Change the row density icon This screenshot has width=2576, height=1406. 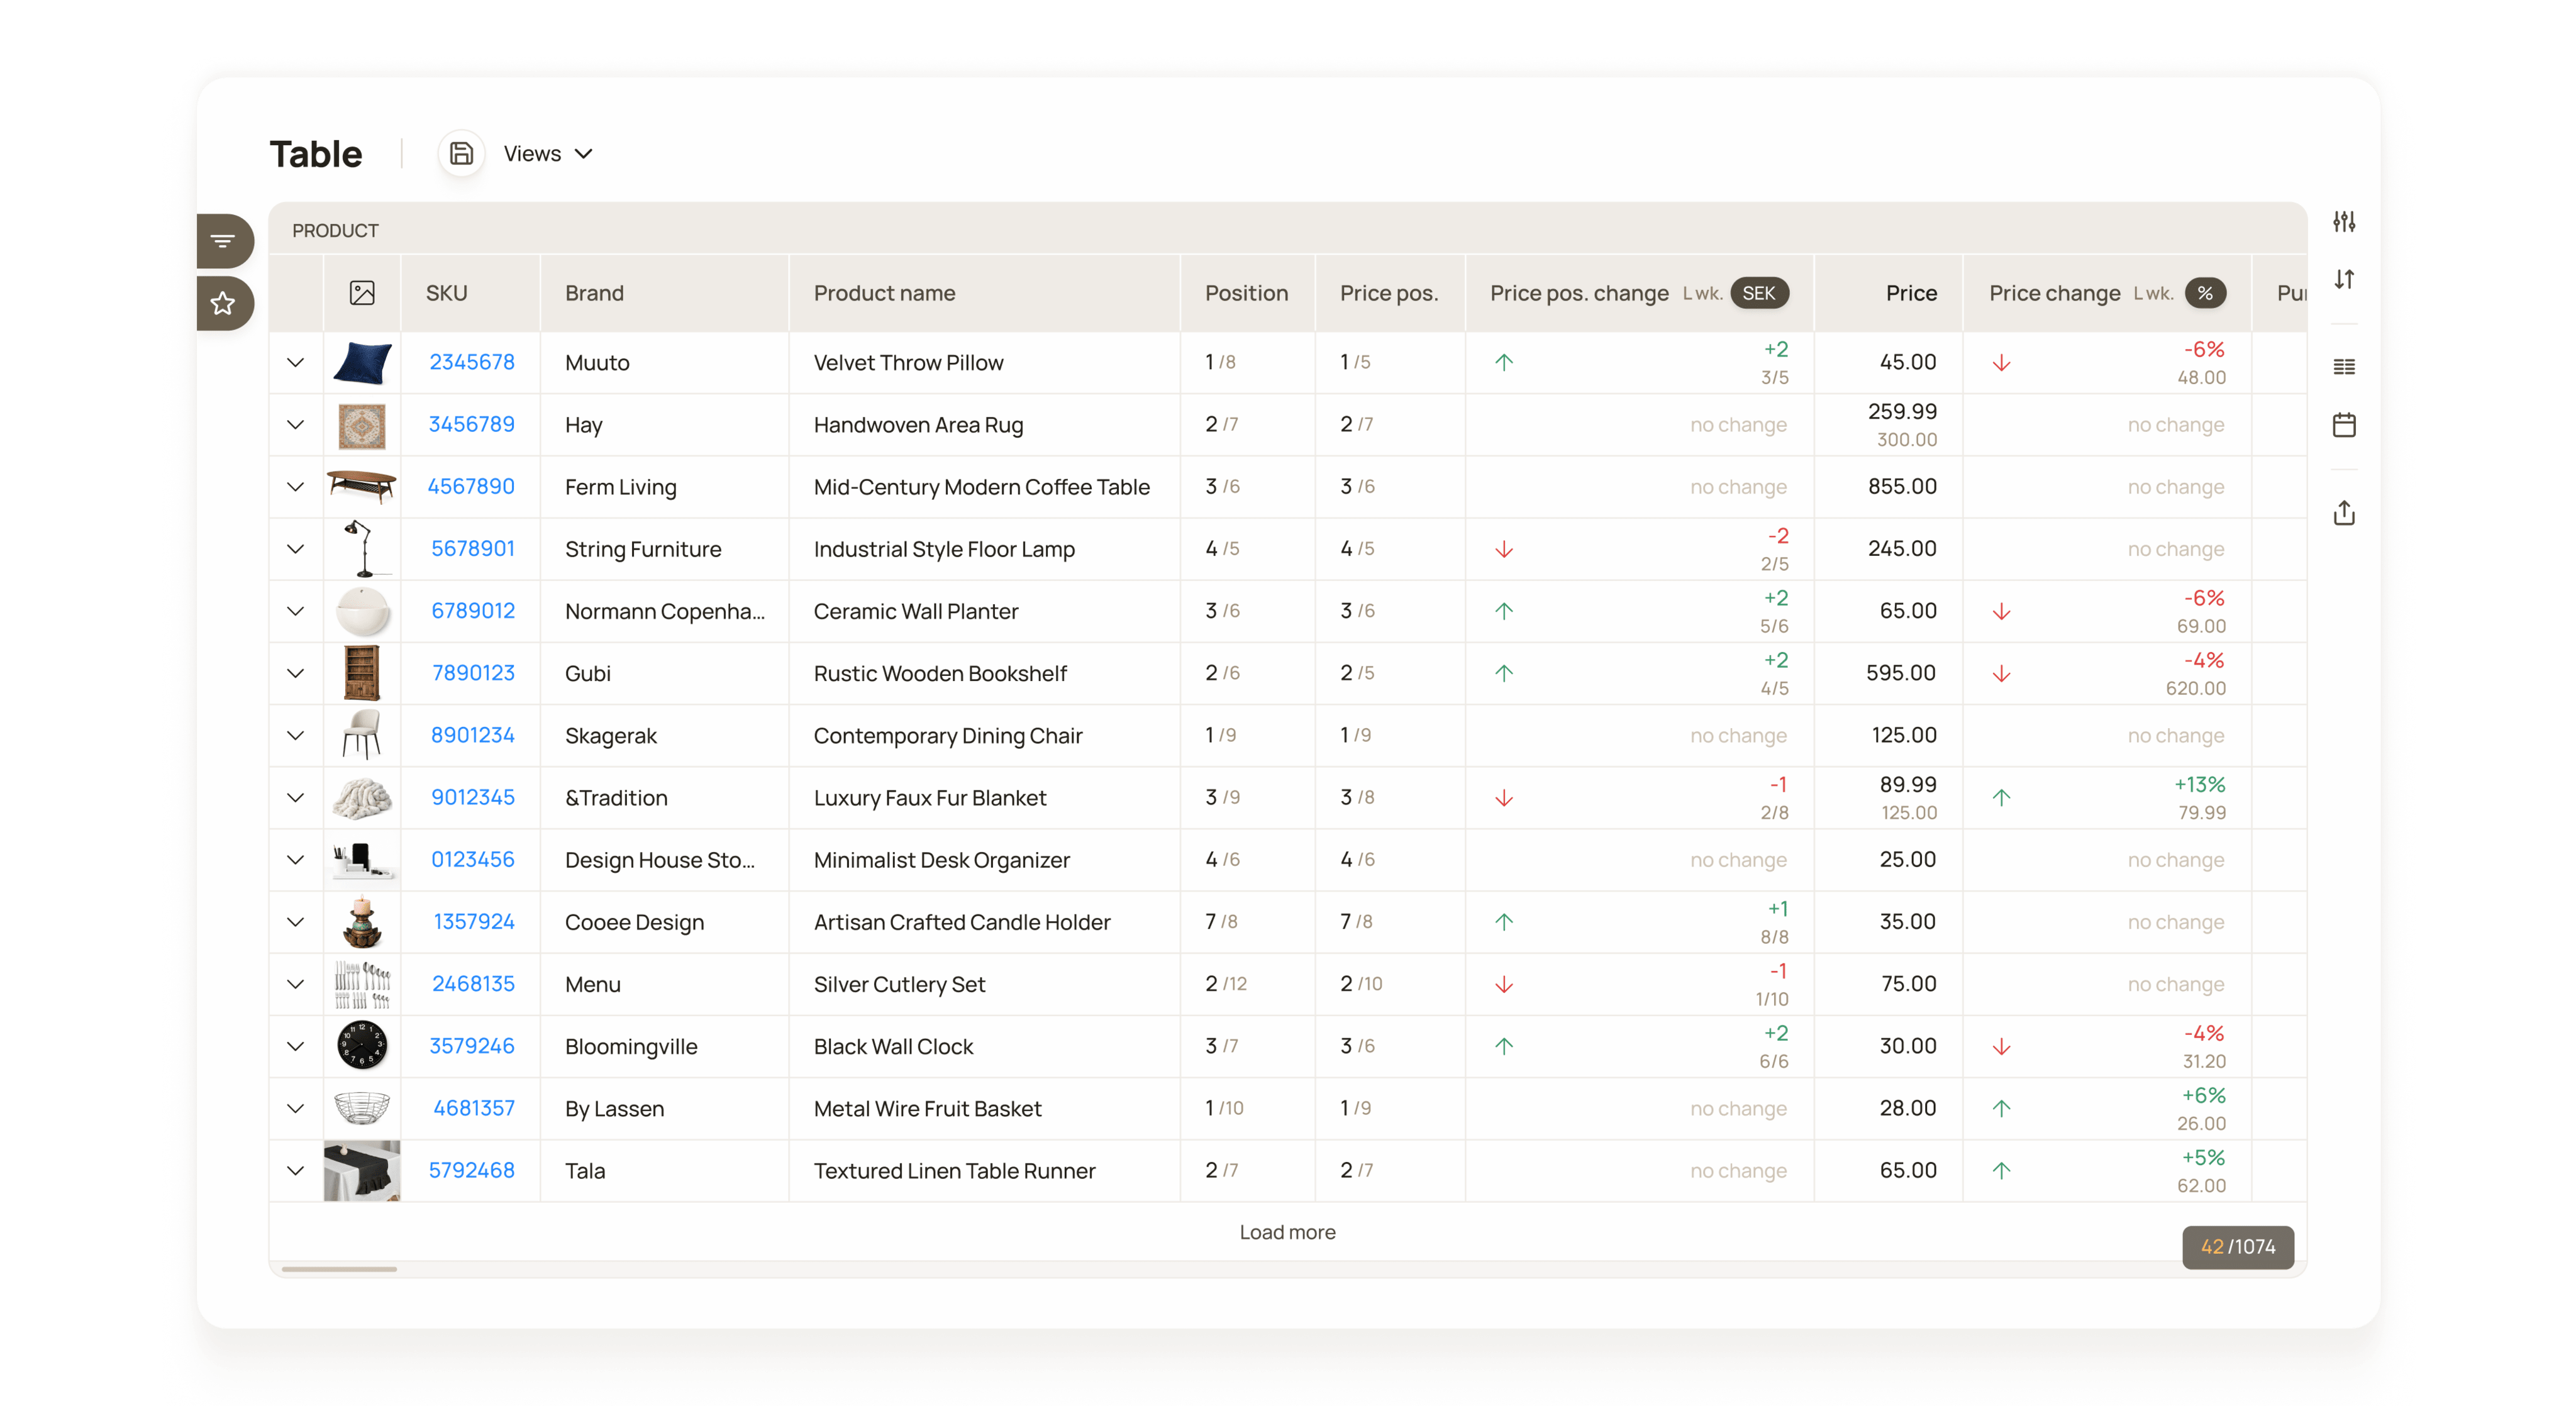2344,367
